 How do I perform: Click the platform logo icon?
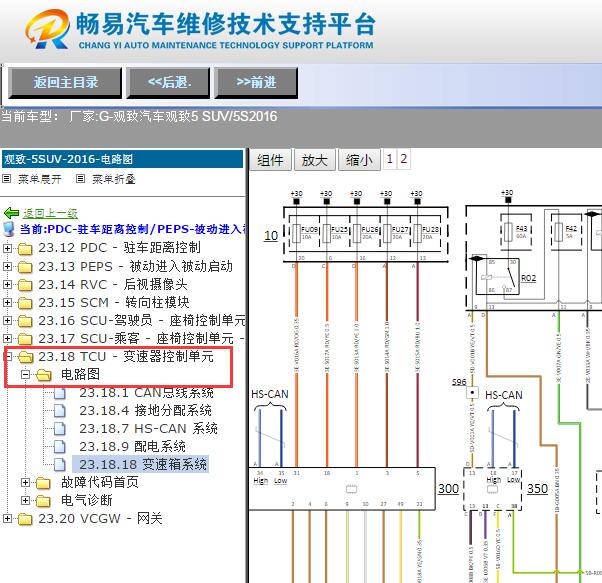(47, 29)
